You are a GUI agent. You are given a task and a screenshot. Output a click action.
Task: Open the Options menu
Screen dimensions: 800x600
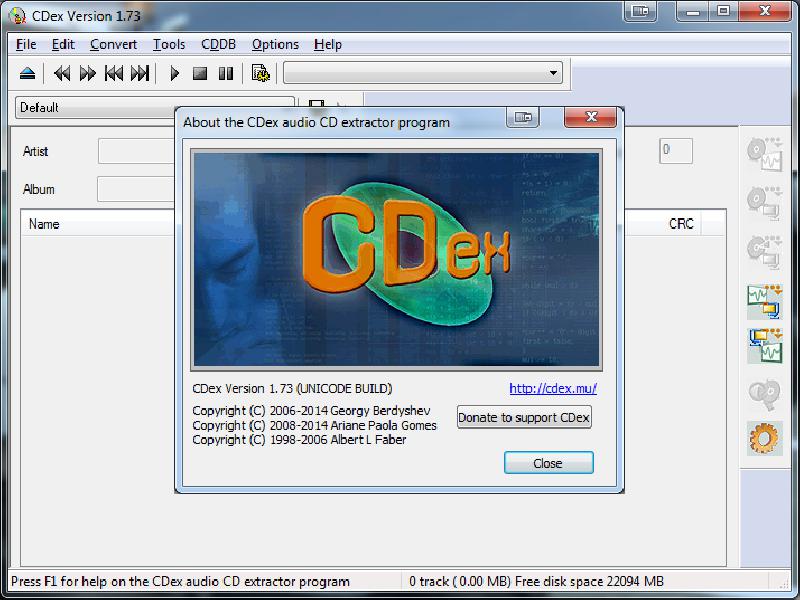tap(275, 45)
